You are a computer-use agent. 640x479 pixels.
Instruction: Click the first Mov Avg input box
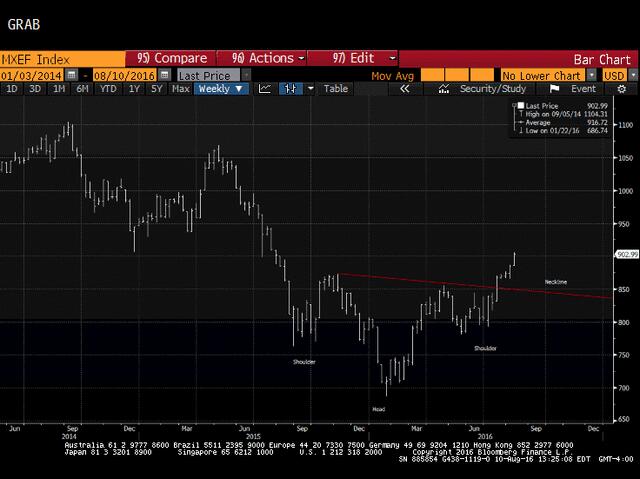(435, 75)
